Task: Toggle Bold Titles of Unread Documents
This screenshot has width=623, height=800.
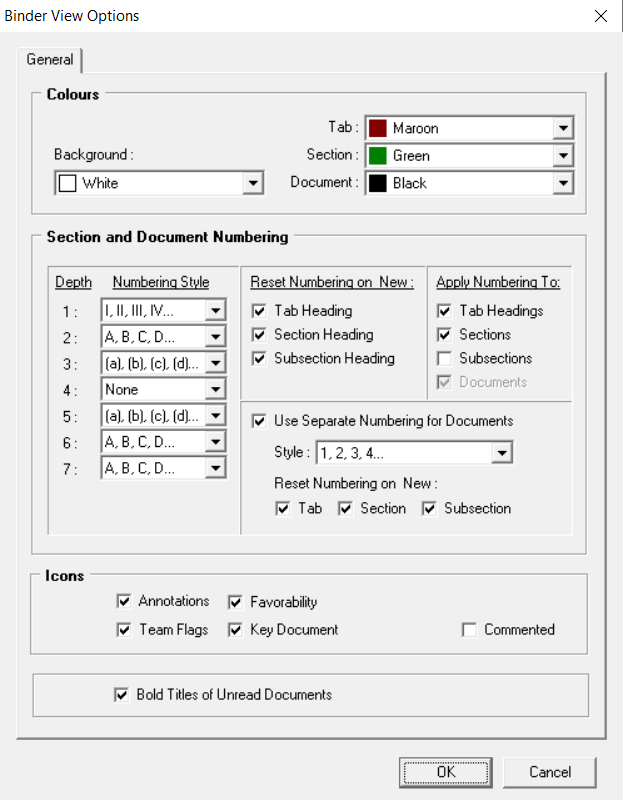Action: click(121, 695)
